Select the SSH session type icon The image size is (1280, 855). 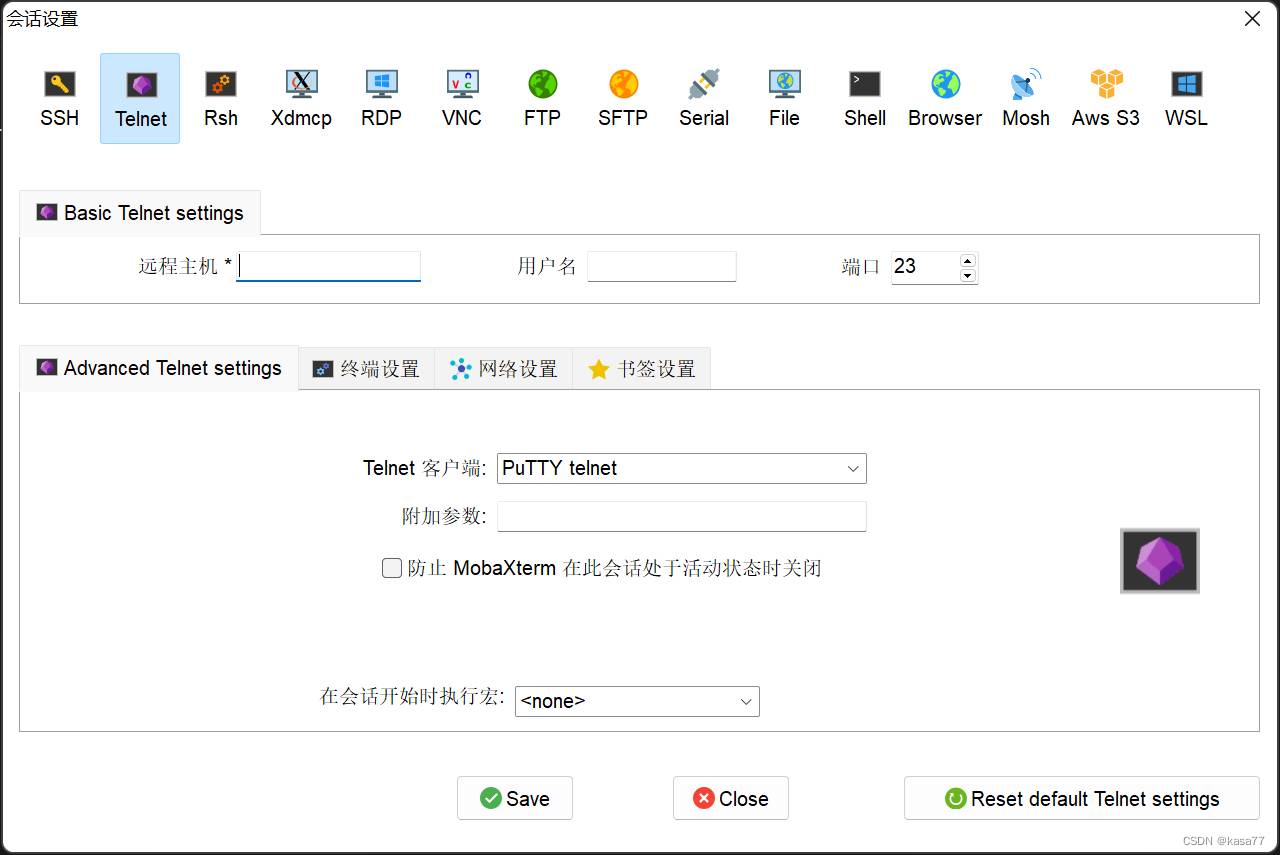click(60, 99)
